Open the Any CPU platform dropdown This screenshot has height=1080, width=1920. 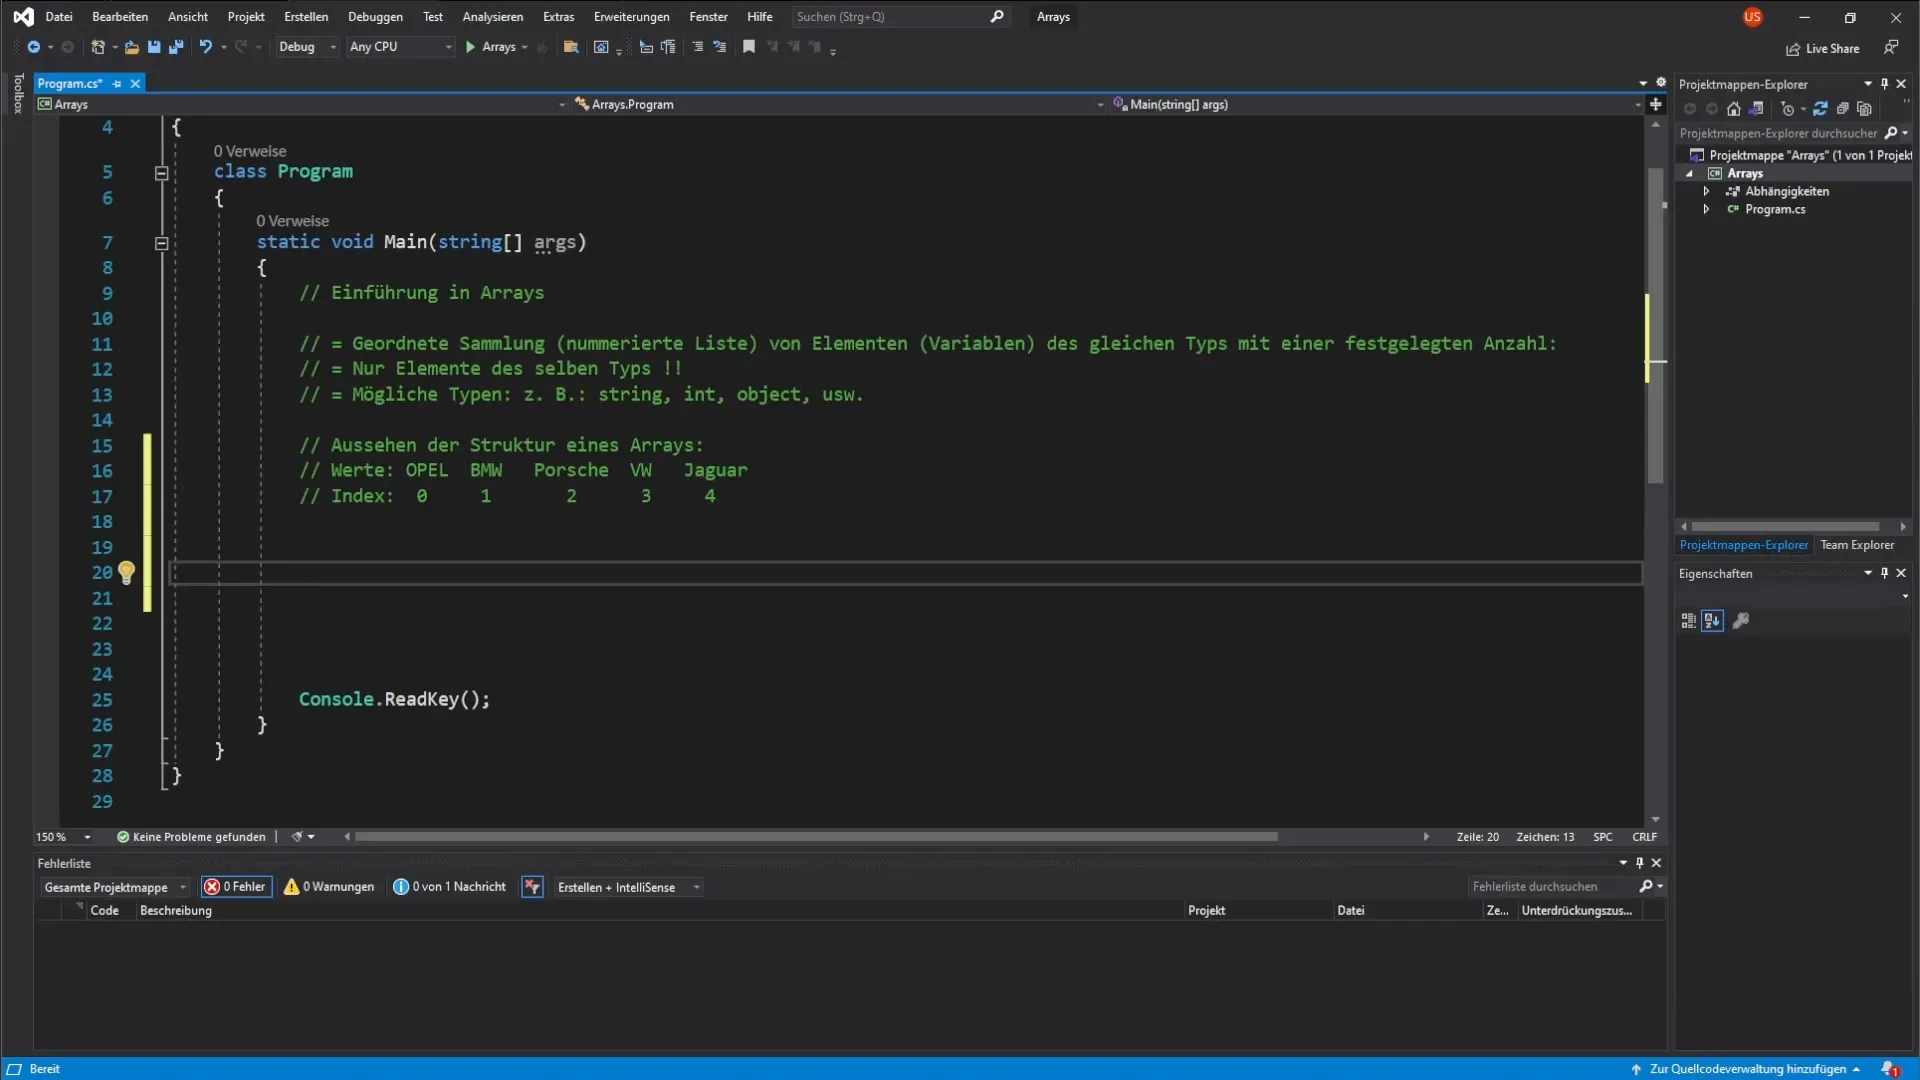[400, 47]
